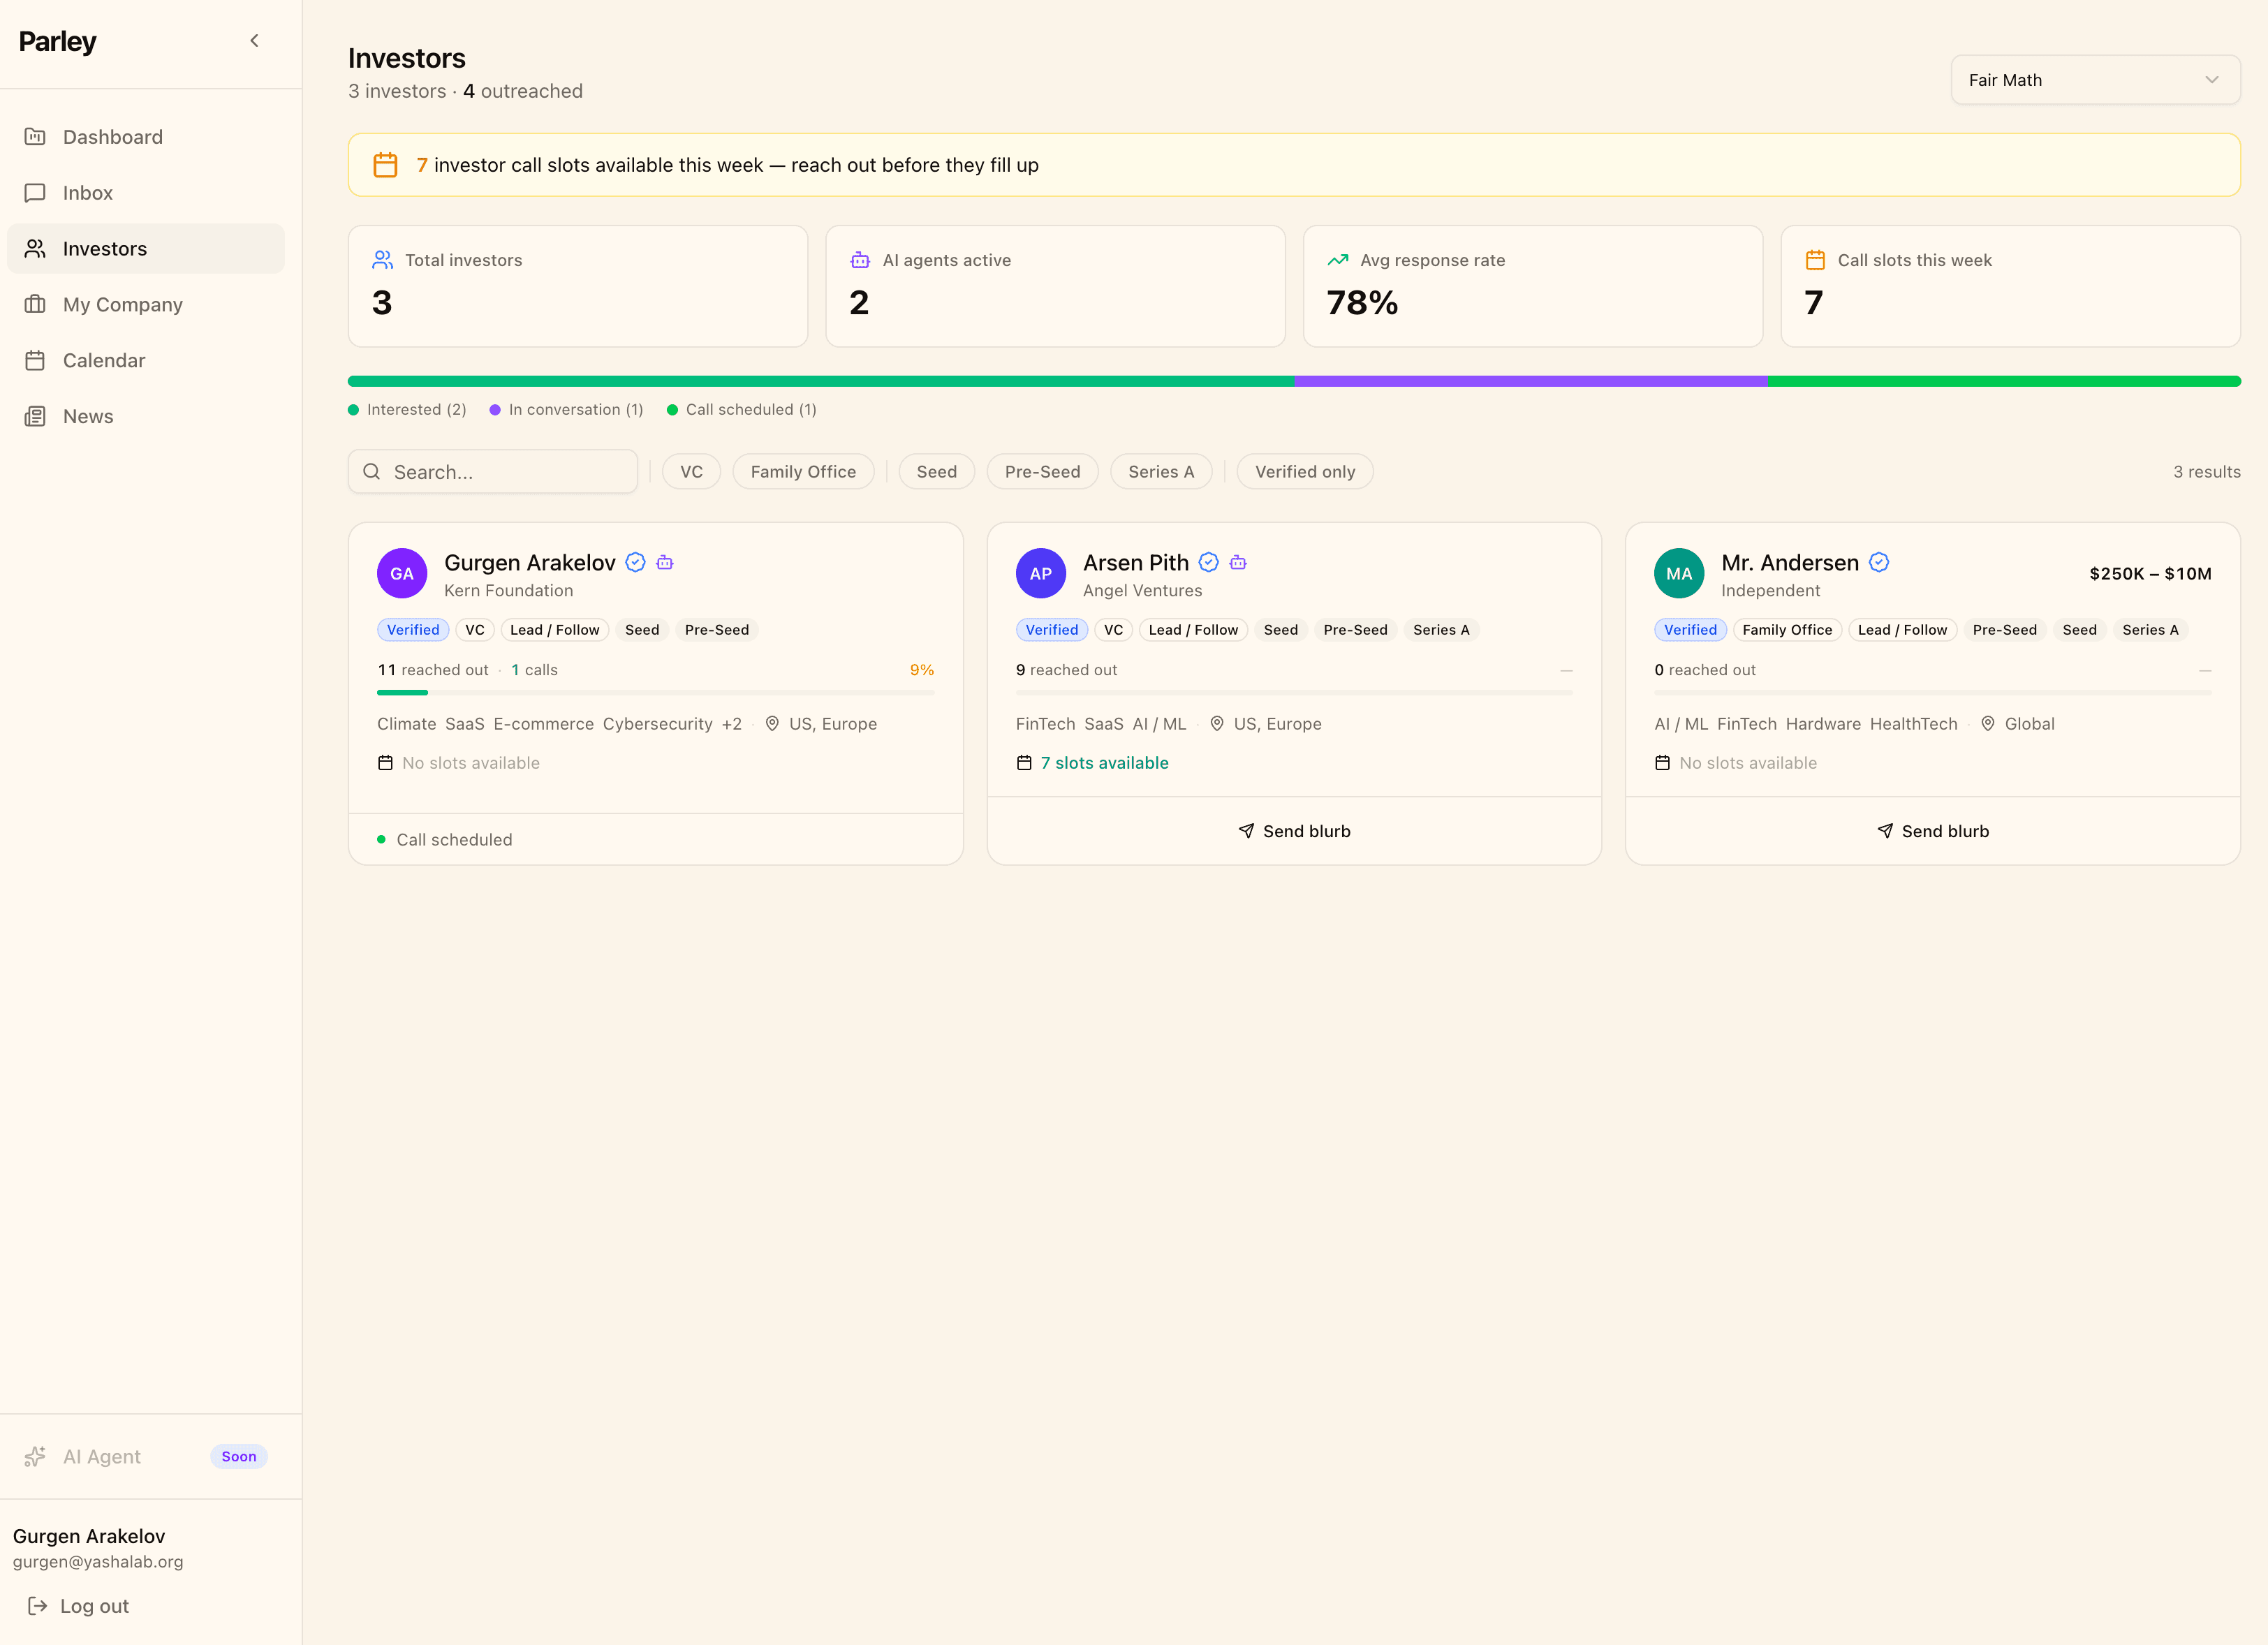Enable the Family Office filter

pyautogui.click(x=803, y=471)
